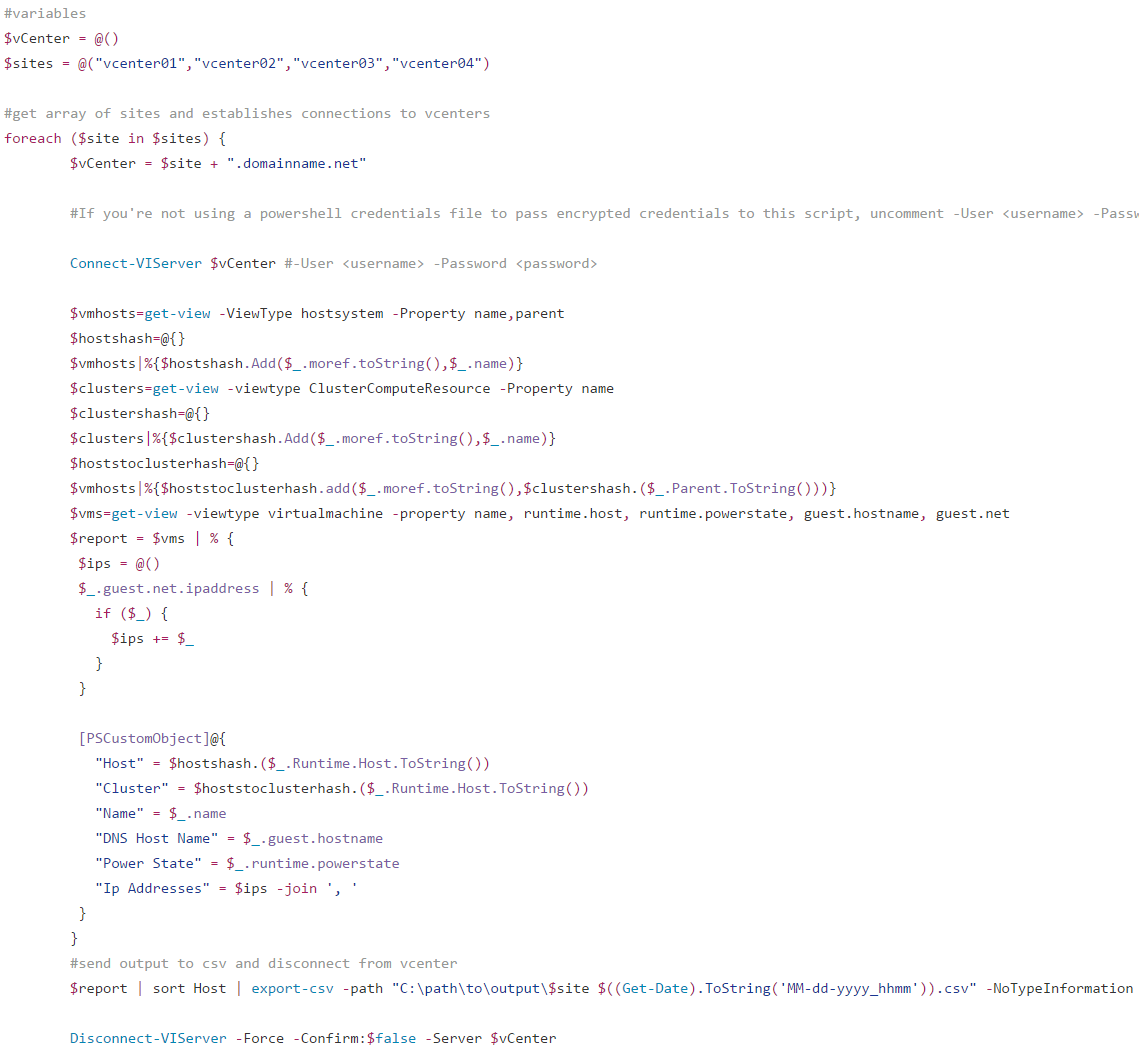Click the Disconnect-VIServer cmdlet
Viewport: 1139px width, 1059px height.
pyautogui.click(x=148, y=1039)
